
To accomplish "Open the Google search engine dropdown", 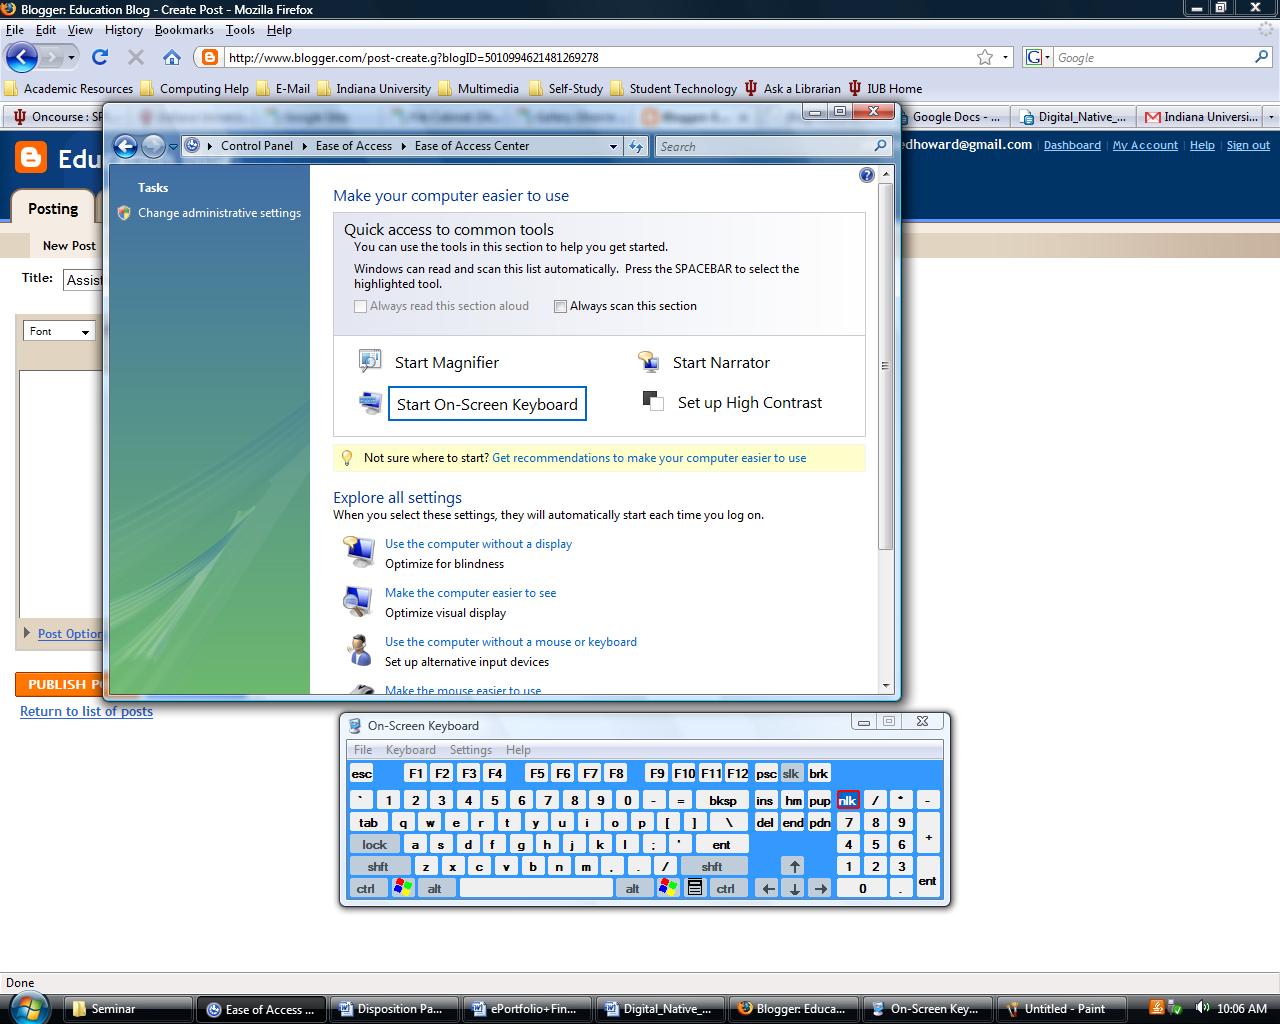I will tap(1047, 57).
